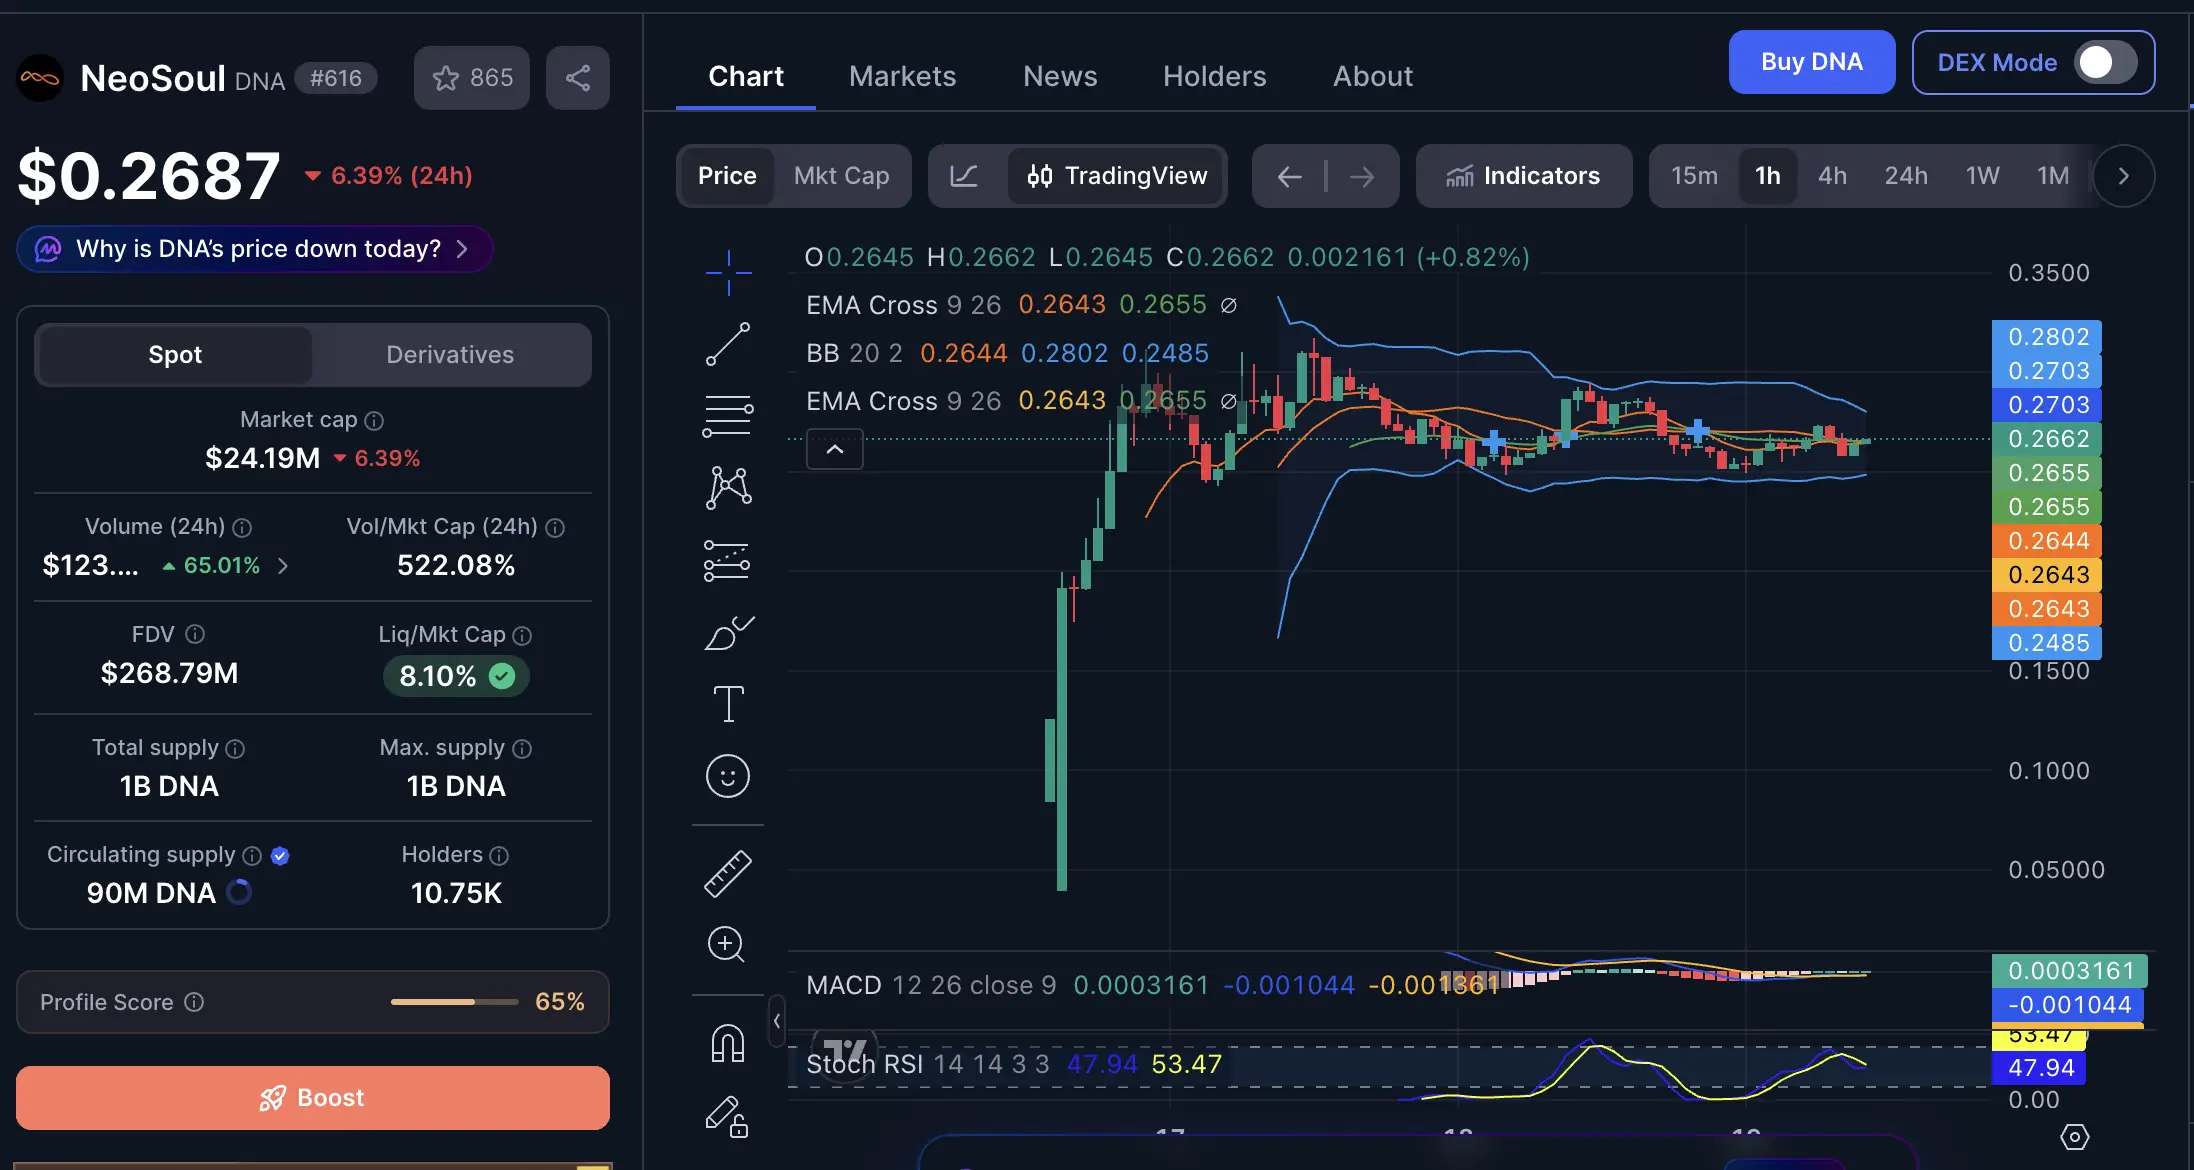2194x1170 pixels.
Task: Select the Price chart option
Action: coord(727,176)
